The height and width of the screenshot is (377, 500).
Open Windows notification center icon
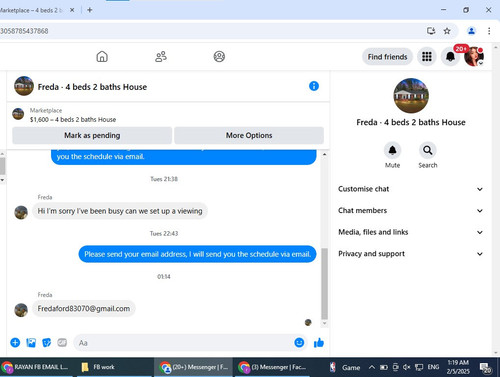pos(485,367)
